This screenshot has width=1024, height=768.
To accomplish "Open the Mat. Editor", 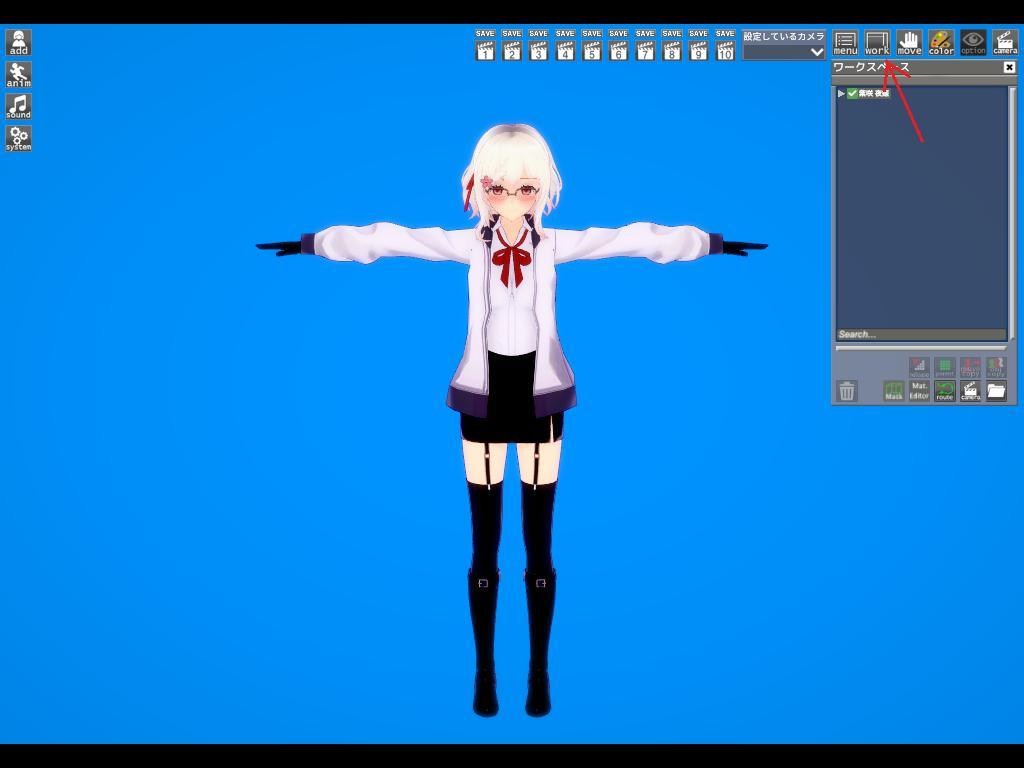I will (918, 391).
